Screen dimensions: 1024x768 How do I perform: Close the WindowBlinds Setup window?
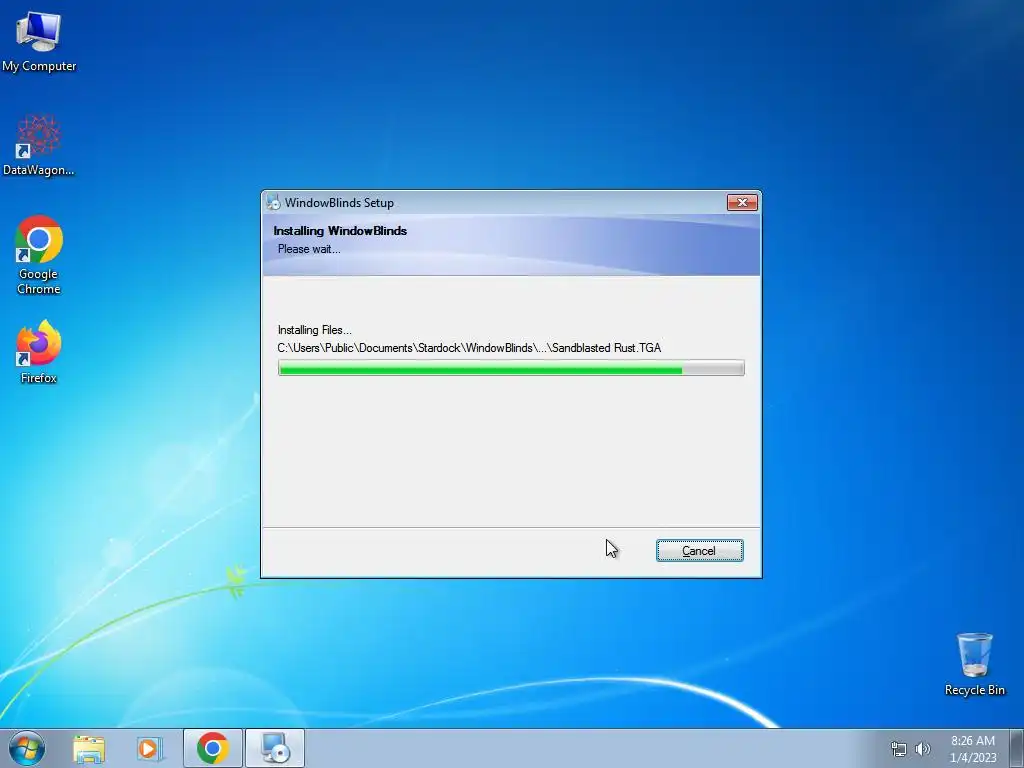(x=742, y=202)
